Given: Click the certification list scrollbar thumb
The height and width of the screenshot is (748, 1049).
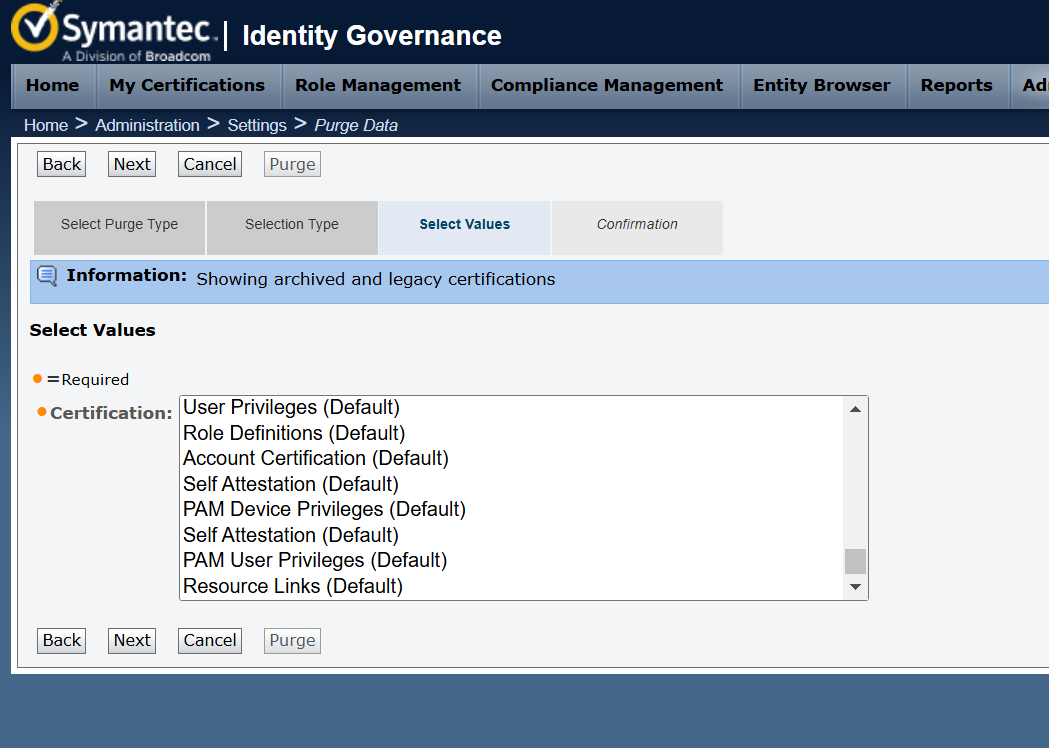Looking at the screenshot, I should tap(855, 561).
